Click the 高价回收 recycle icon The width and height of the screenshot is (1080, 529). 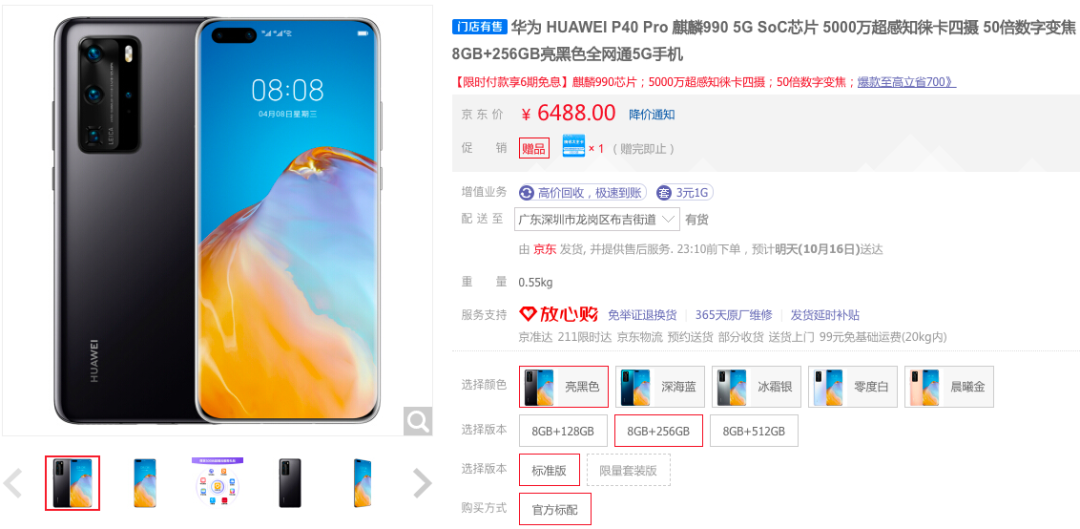[527, 193]
